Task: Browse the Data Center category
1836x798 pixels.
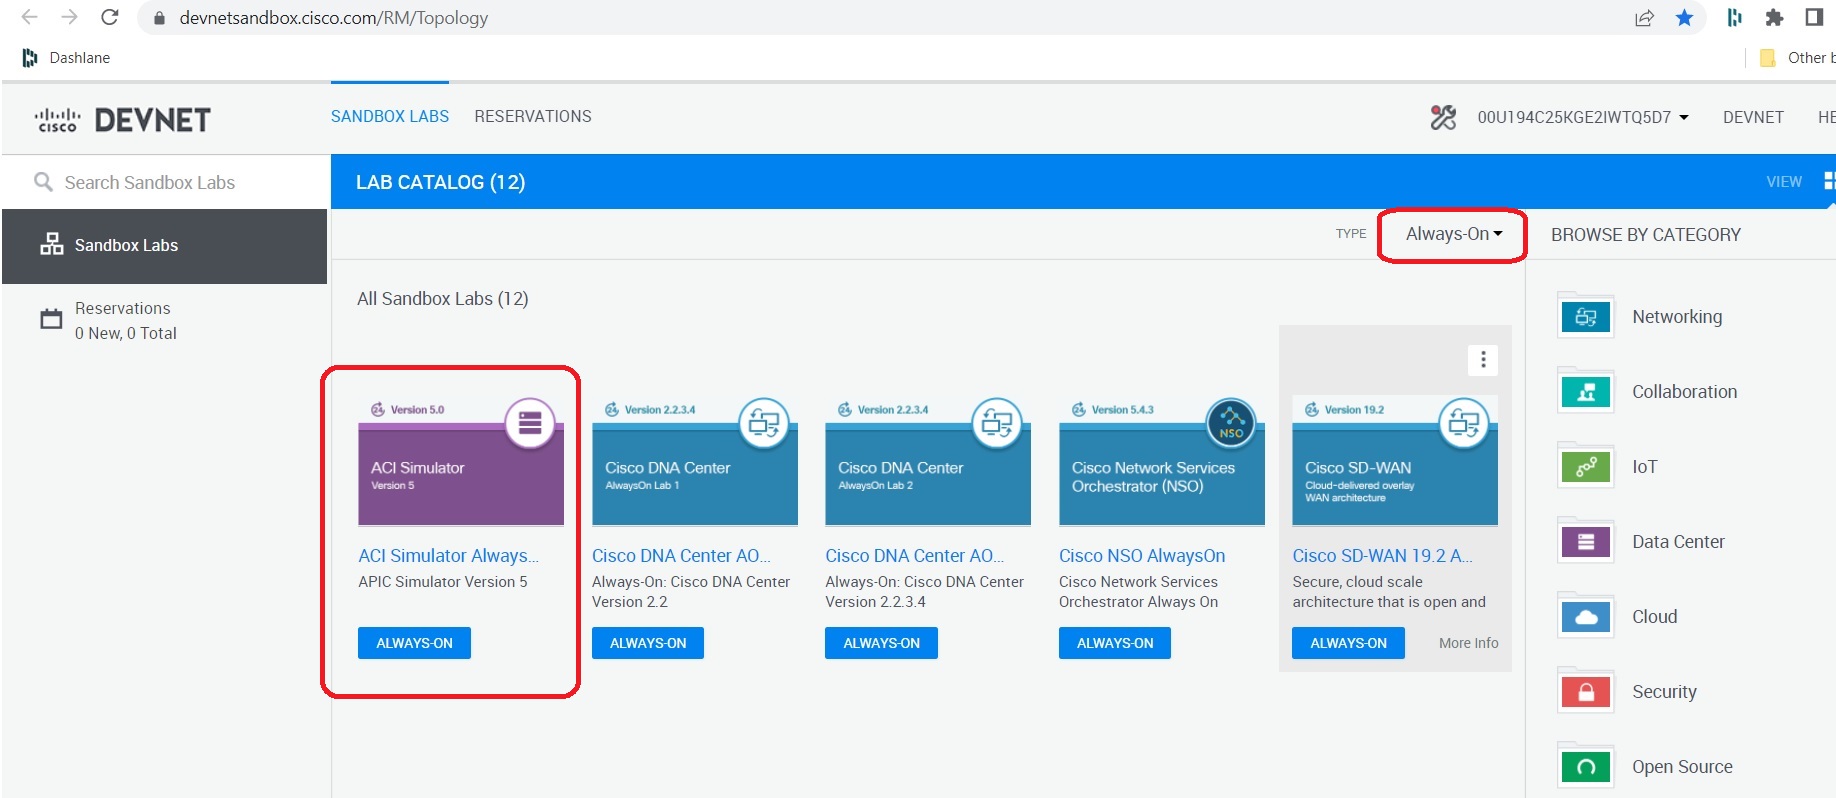Action: 1678,542
